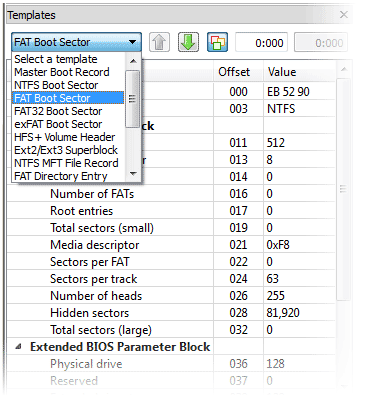
Task: Select the Root entries row
Action: tap(171, 211)
